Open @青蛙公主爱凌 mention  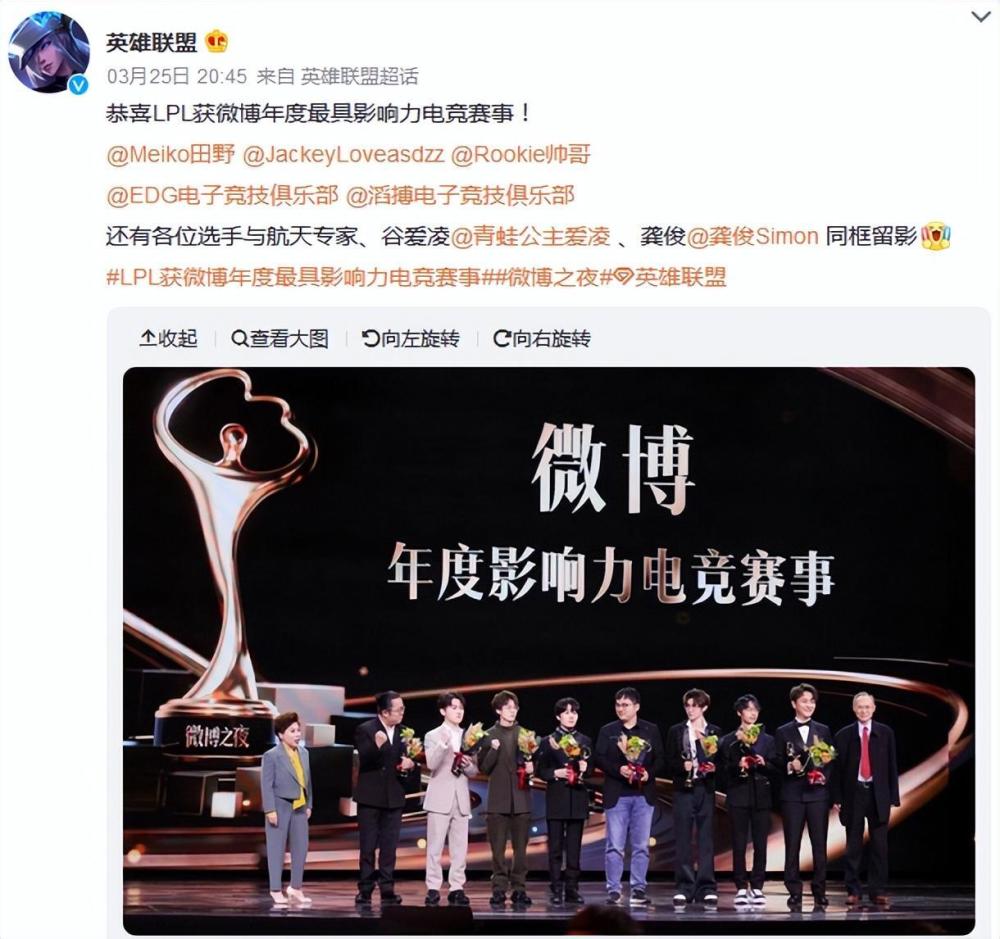pyautogui.click(x=531, y=237)
